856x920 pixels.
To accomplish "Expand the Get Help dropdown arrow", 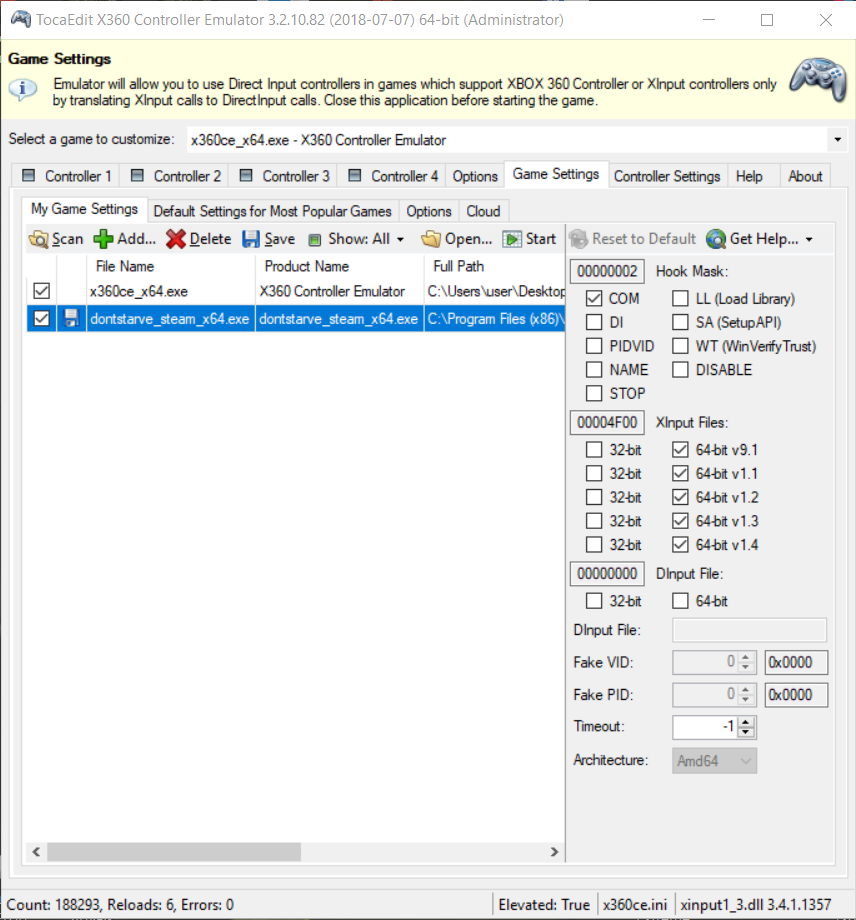I will [x=809, y=239].
